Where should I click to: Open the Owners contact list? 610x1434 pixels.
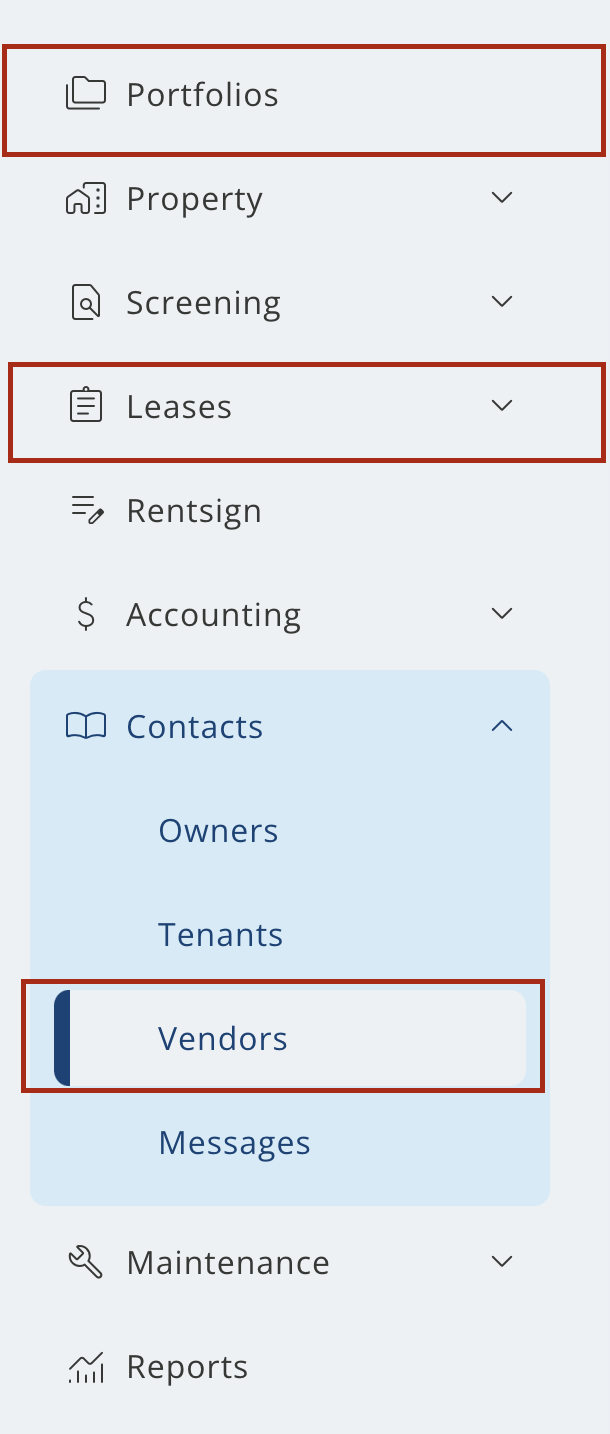coord(218,830)
